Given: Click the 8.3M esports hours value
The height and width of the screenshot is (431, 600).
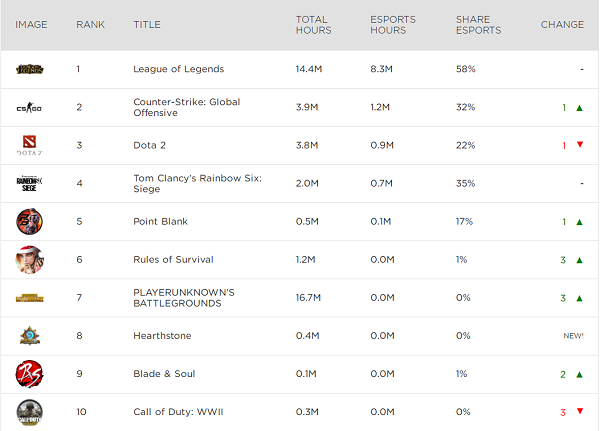Looking at the screenshot, I should [381, 69].
